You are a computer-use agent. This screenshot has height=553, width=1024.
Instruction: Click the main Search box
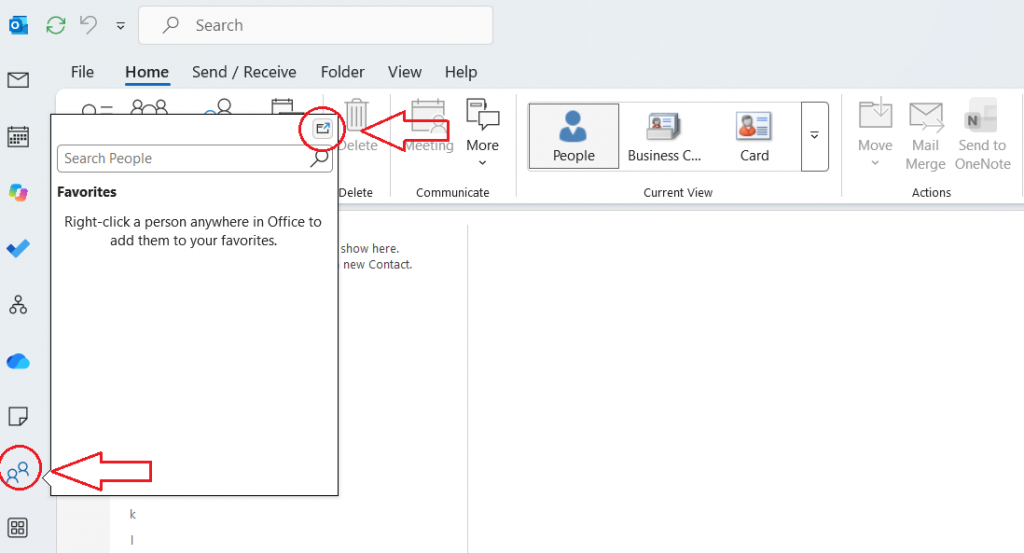[315, 25]
